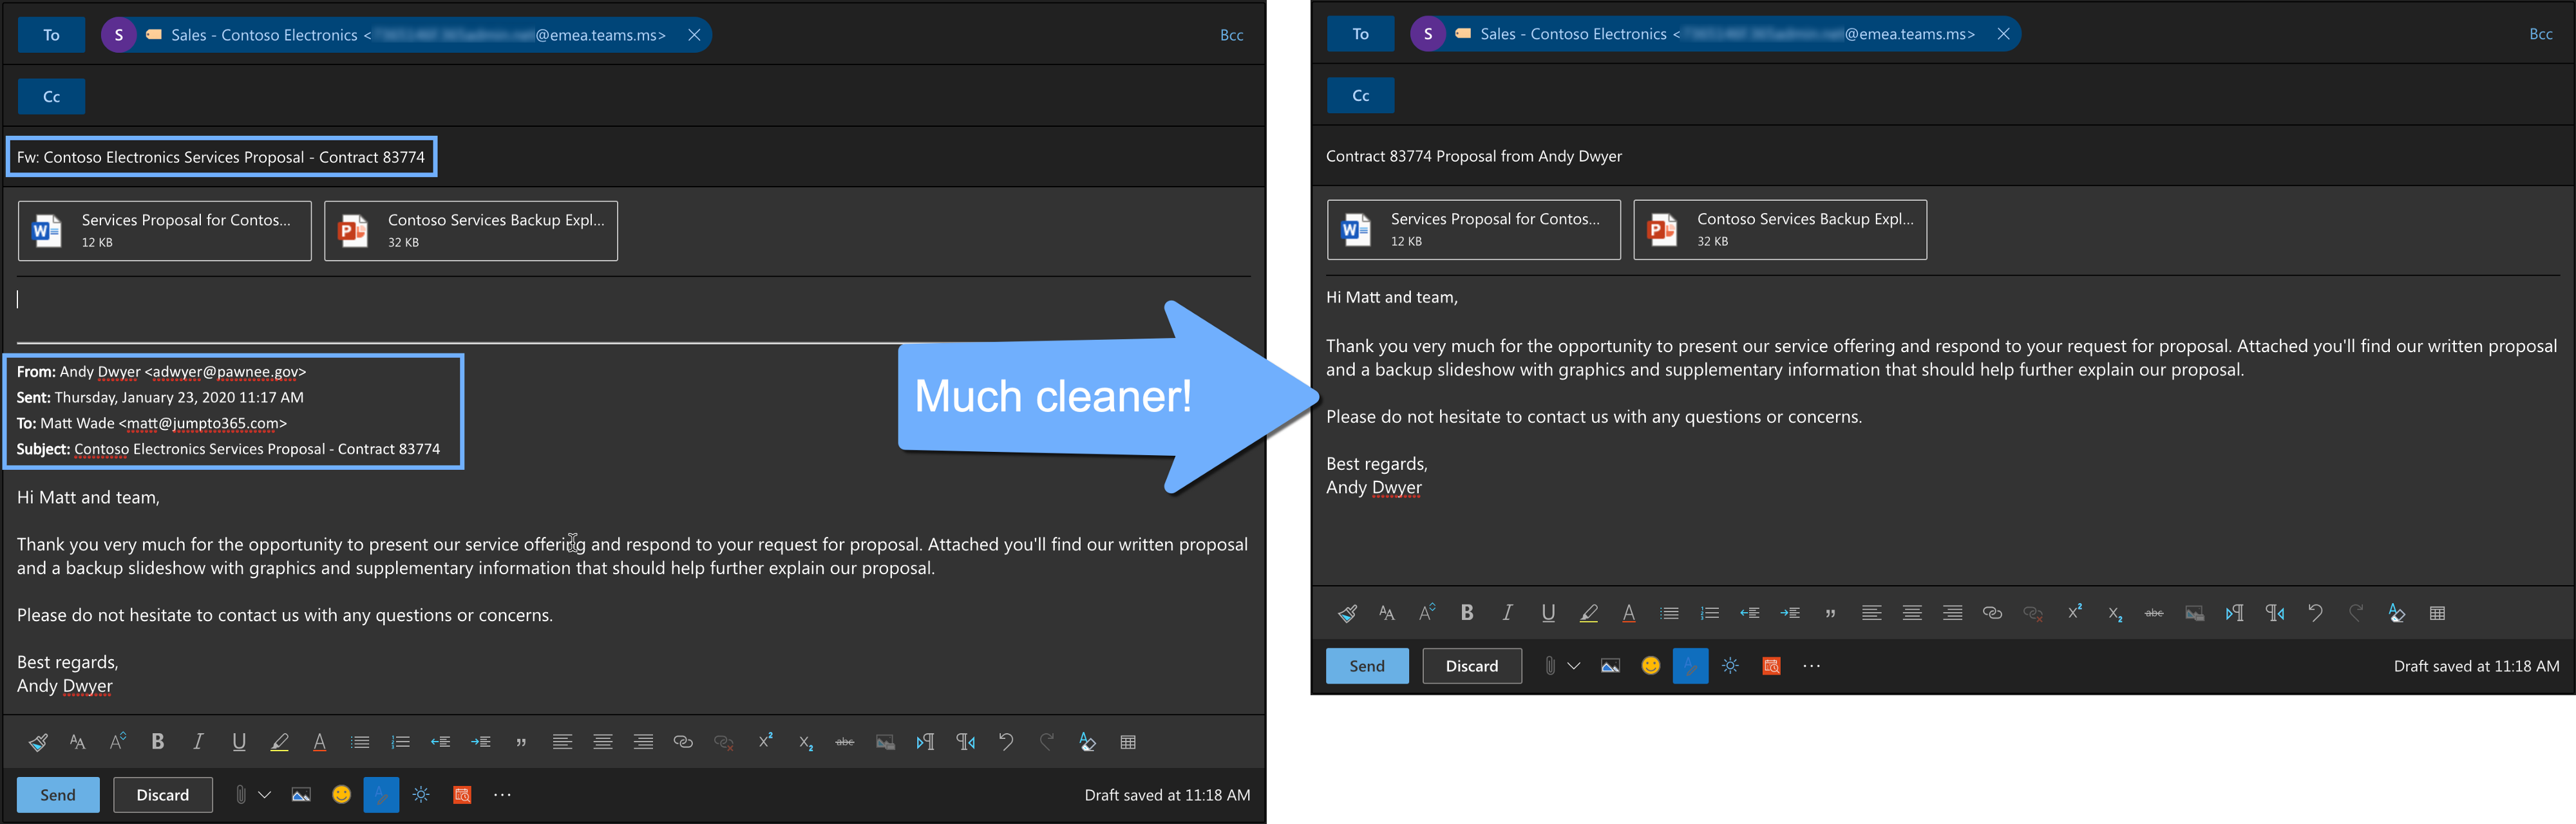Image resolution: width=2576 pixels, height=824 pixels.
Task: Click Format Painter in left compose window
Action: tap(38, 742)
